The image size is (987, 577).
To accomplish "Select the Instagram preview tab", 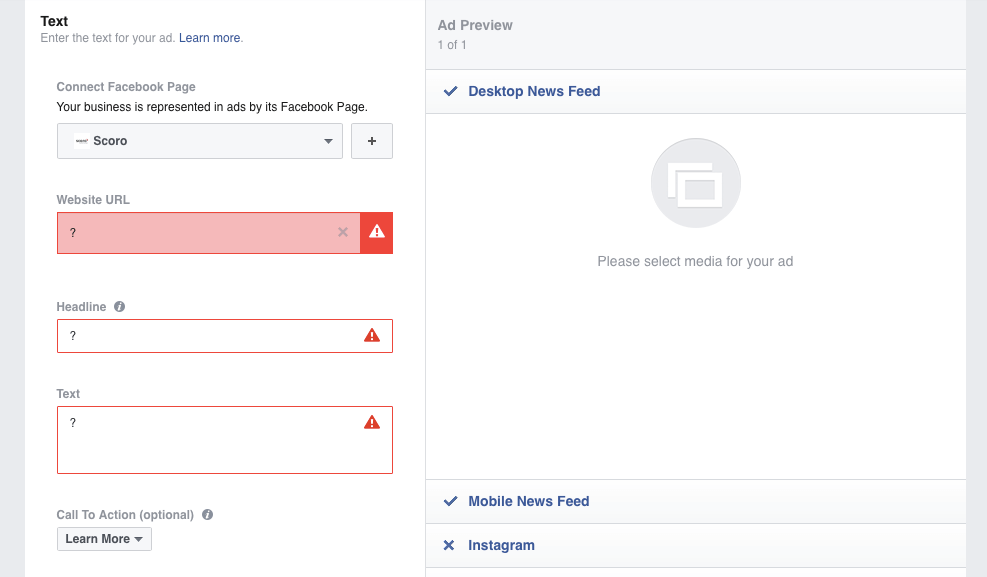I will coord(696,546).
